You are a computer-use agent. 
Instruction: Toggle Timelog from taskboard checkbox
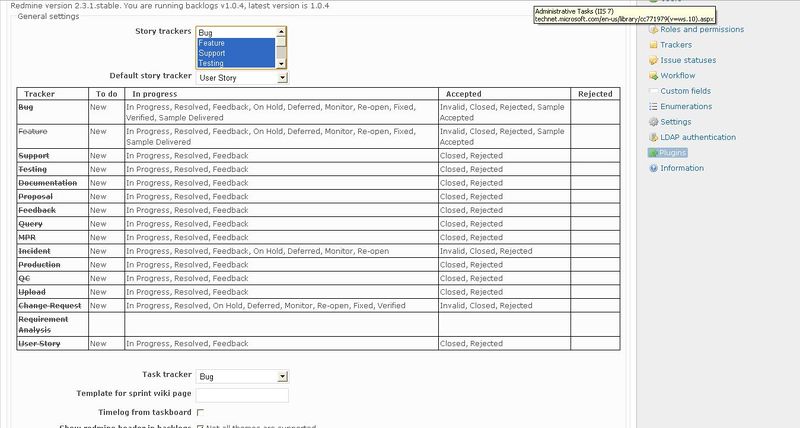point(200,412)
